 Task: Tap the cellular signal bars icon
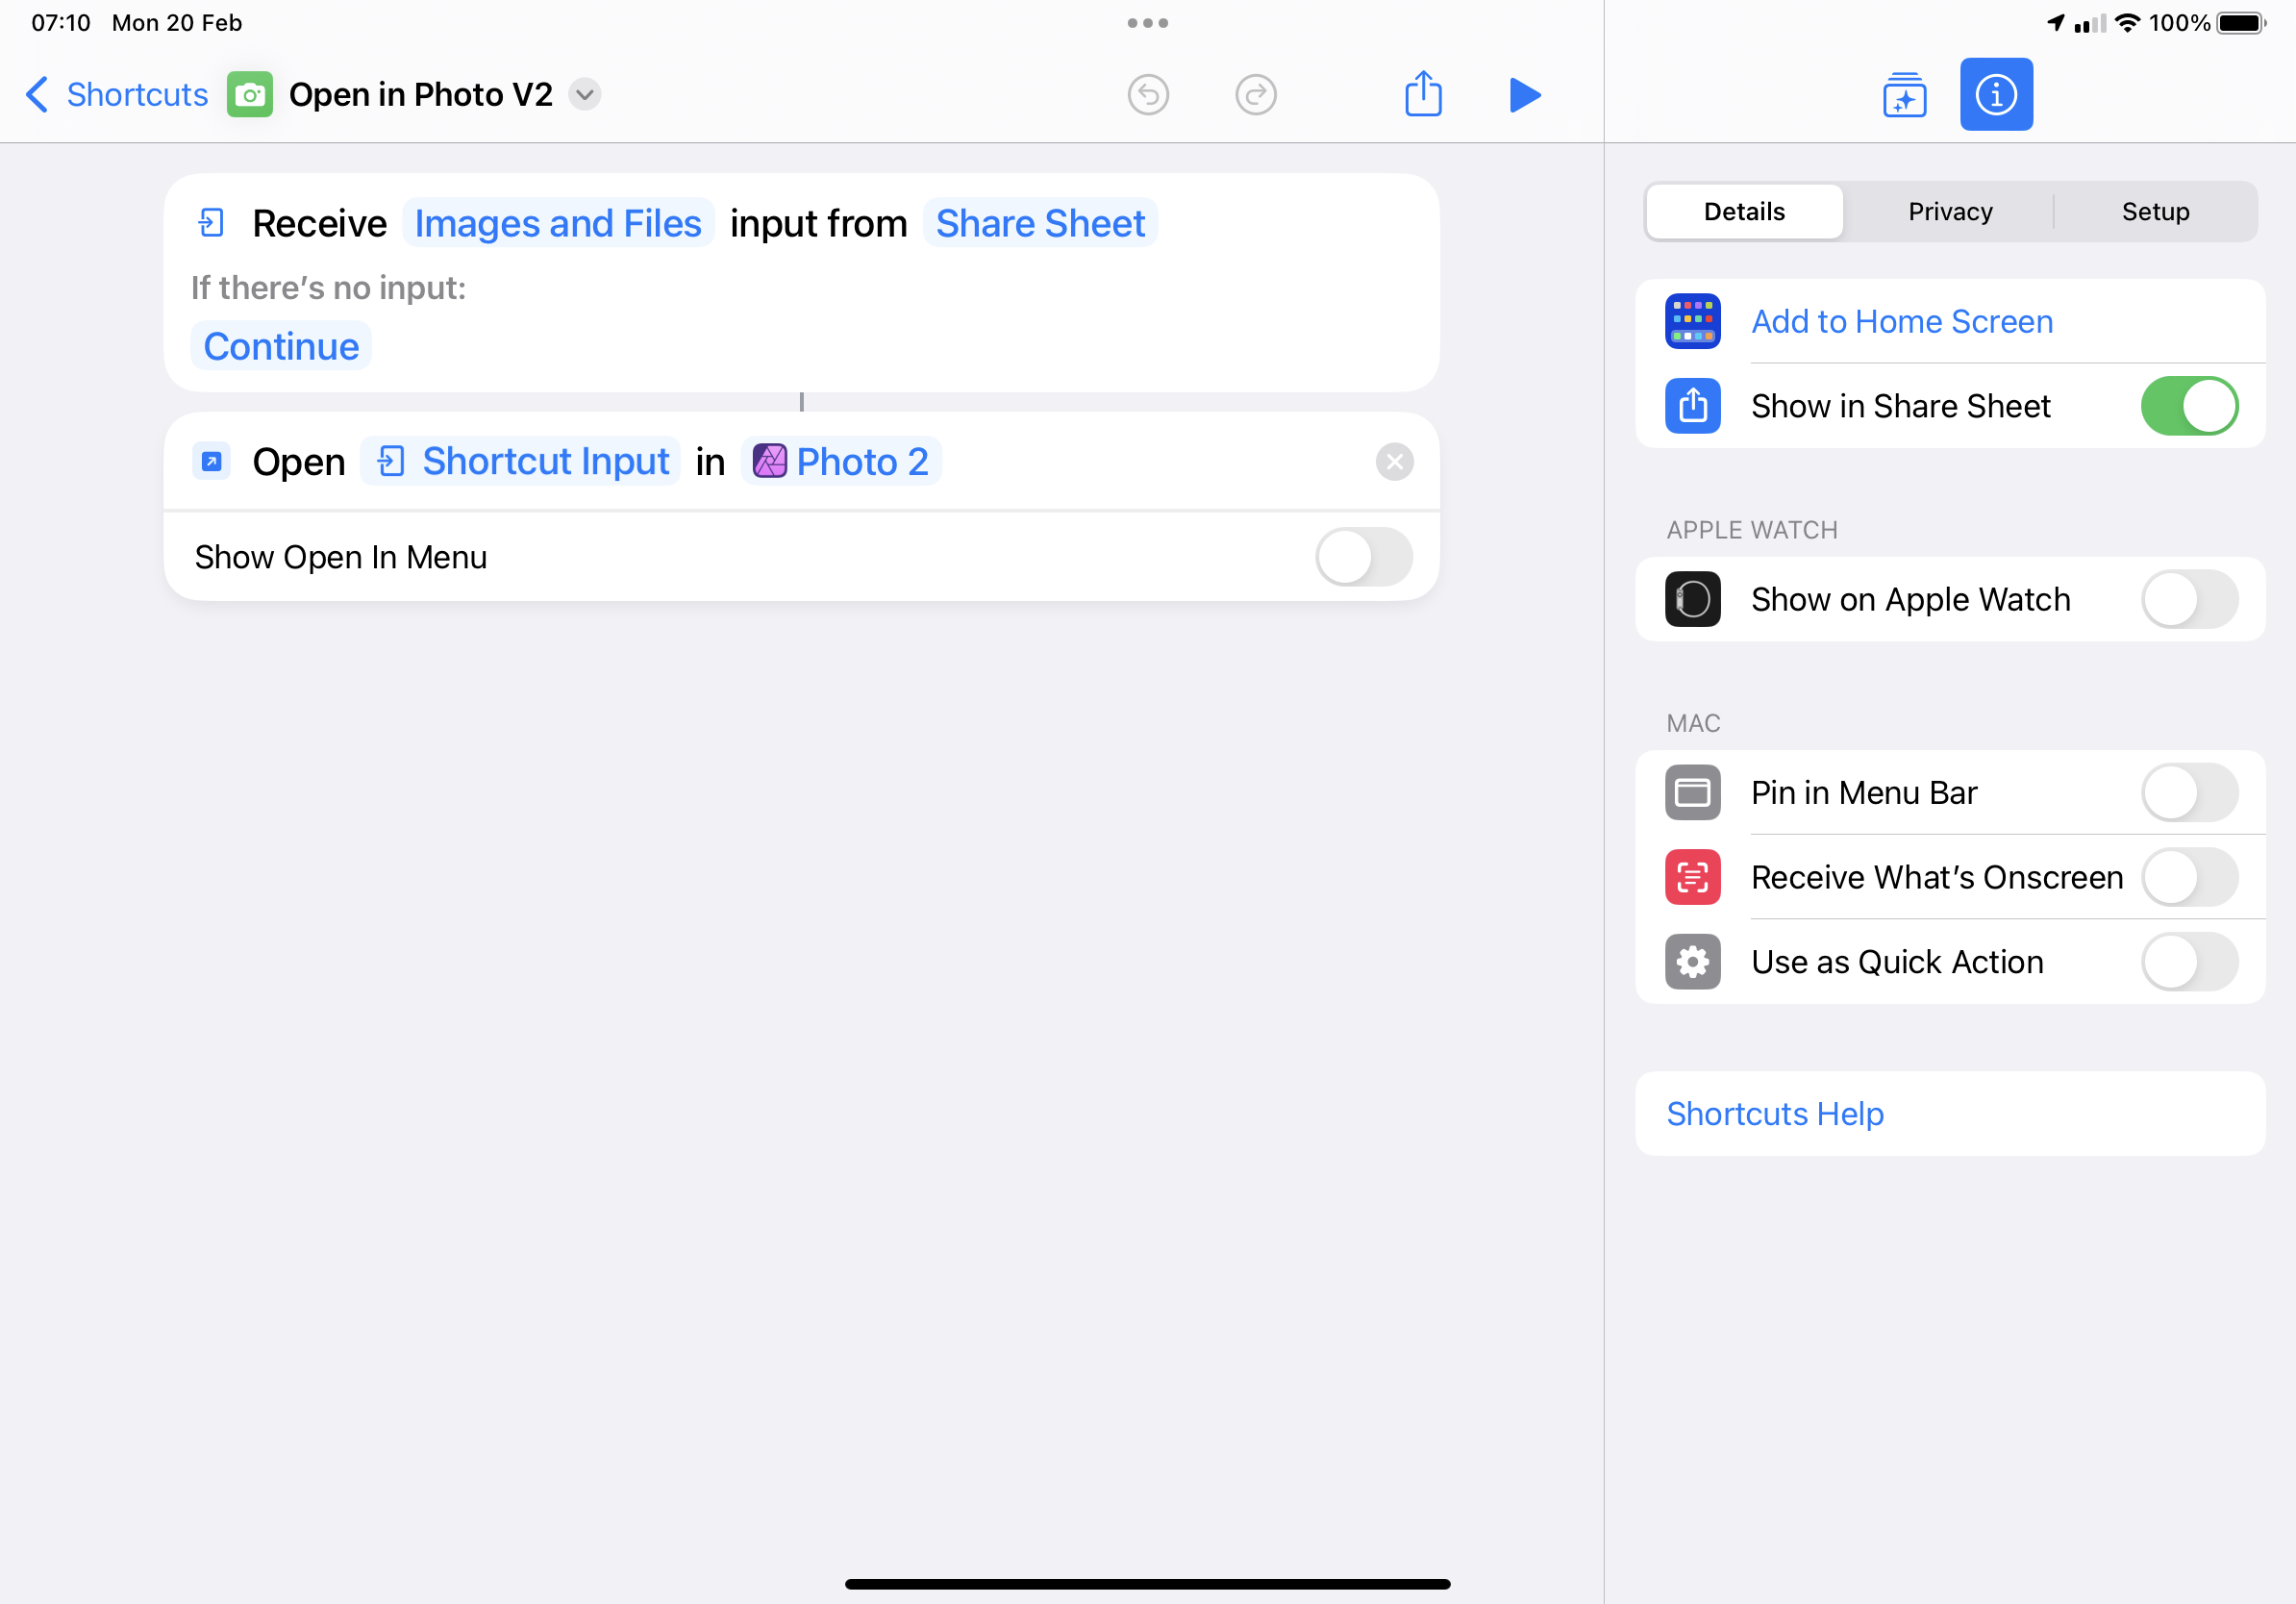coord(2089,23)
